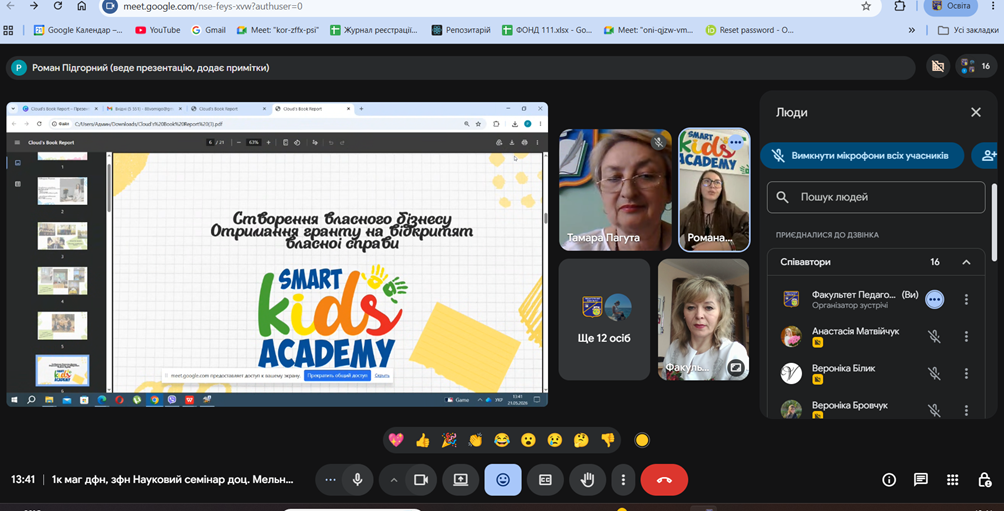Open the Освіта browser profile
1004x511 pixels.
(x=951, y=6)
